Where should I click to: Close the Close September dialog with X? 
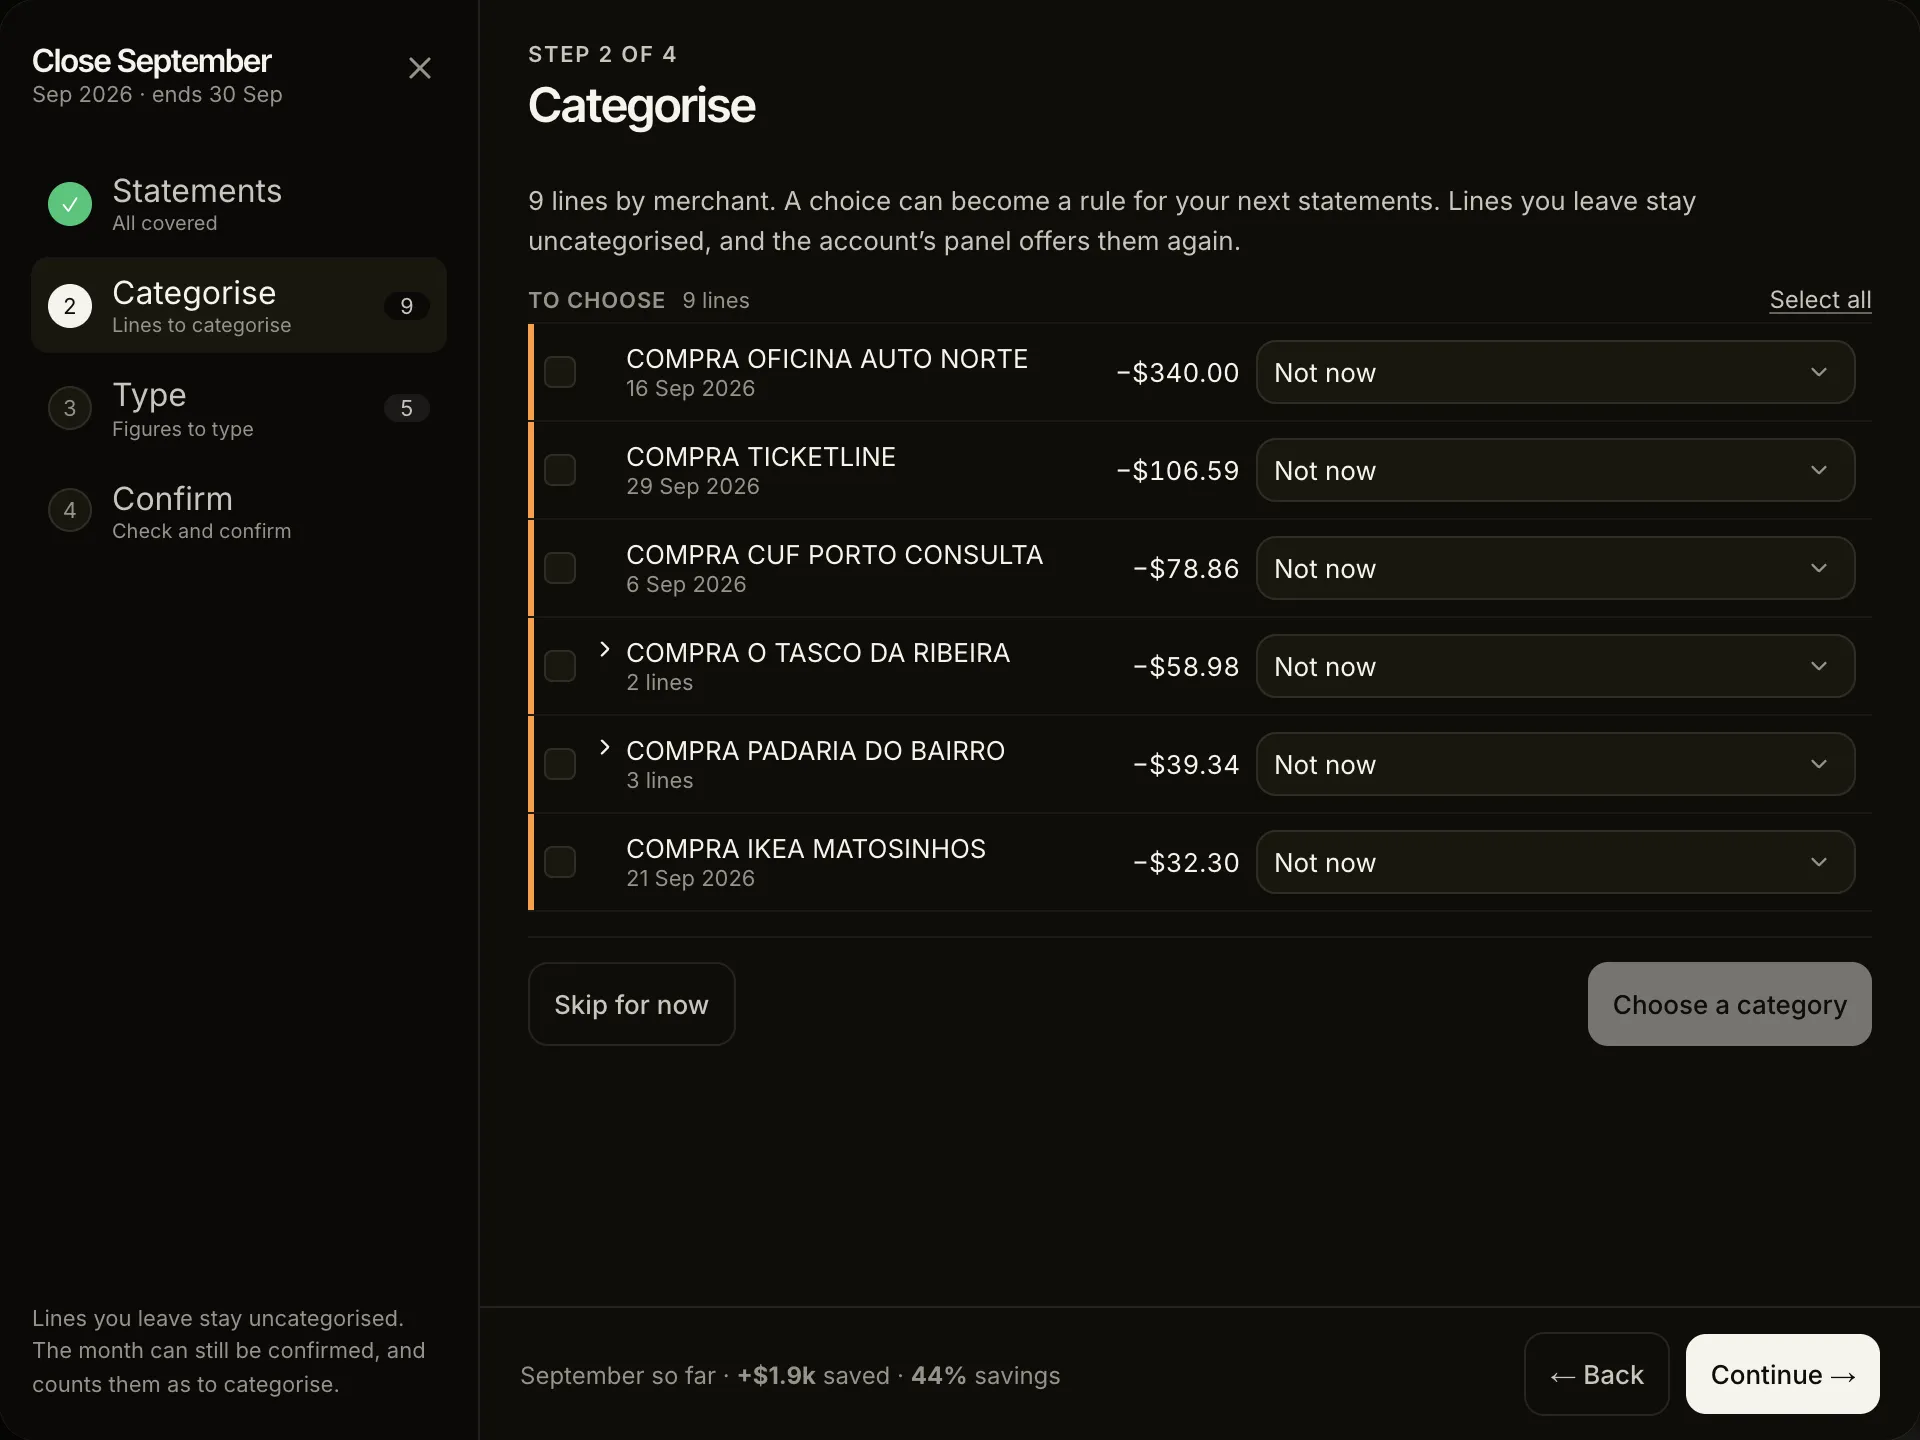[x=420, y=68]
